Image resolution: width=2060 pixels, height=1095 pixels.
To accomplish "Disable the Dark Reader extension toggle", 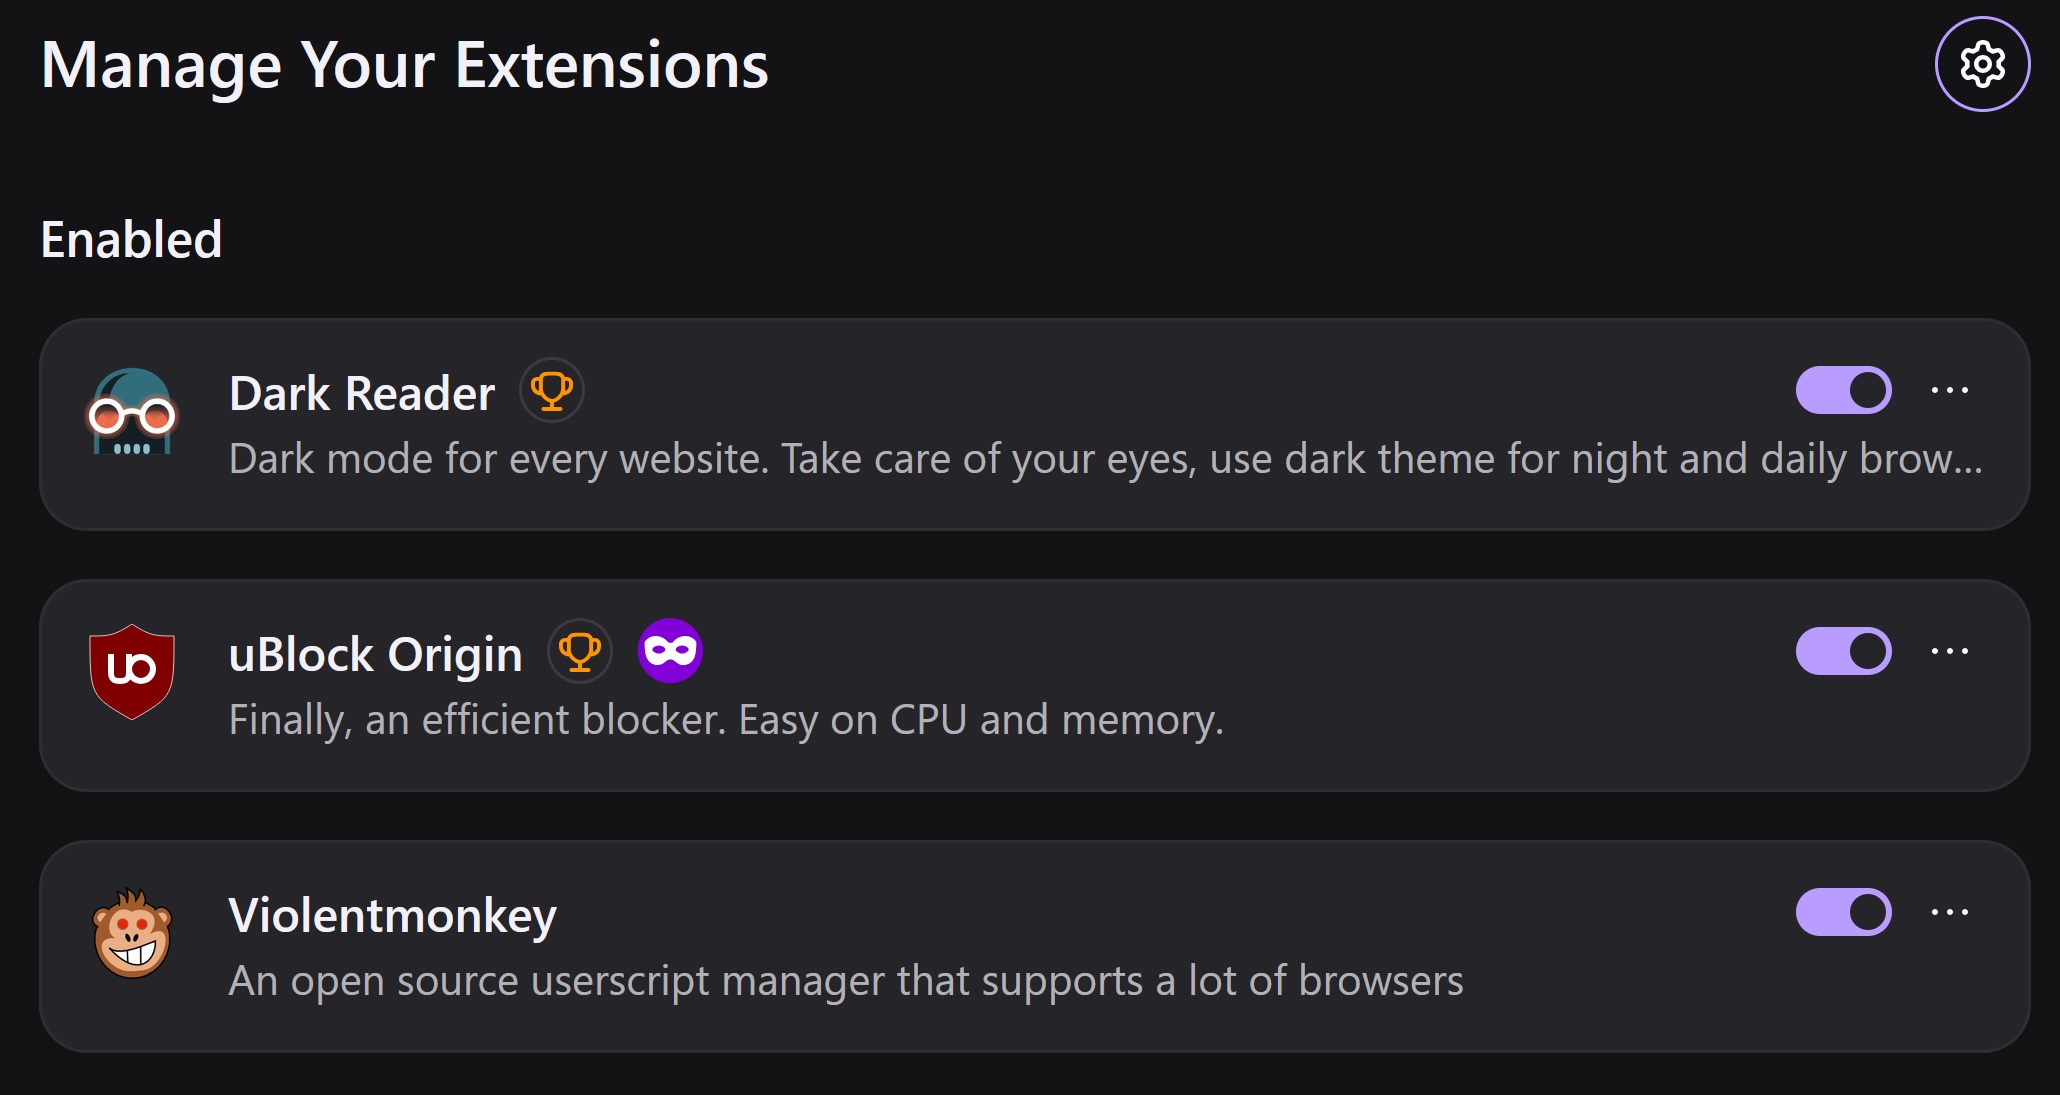I will (1843, 390).
